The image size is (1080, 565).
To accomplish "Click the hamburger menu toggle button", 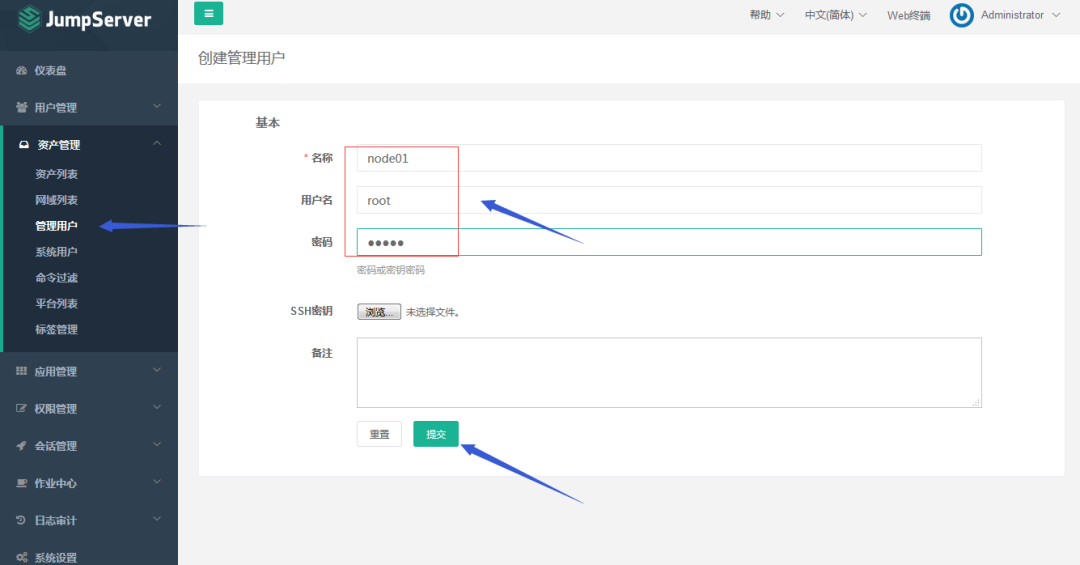I will [x=208, y=13].
